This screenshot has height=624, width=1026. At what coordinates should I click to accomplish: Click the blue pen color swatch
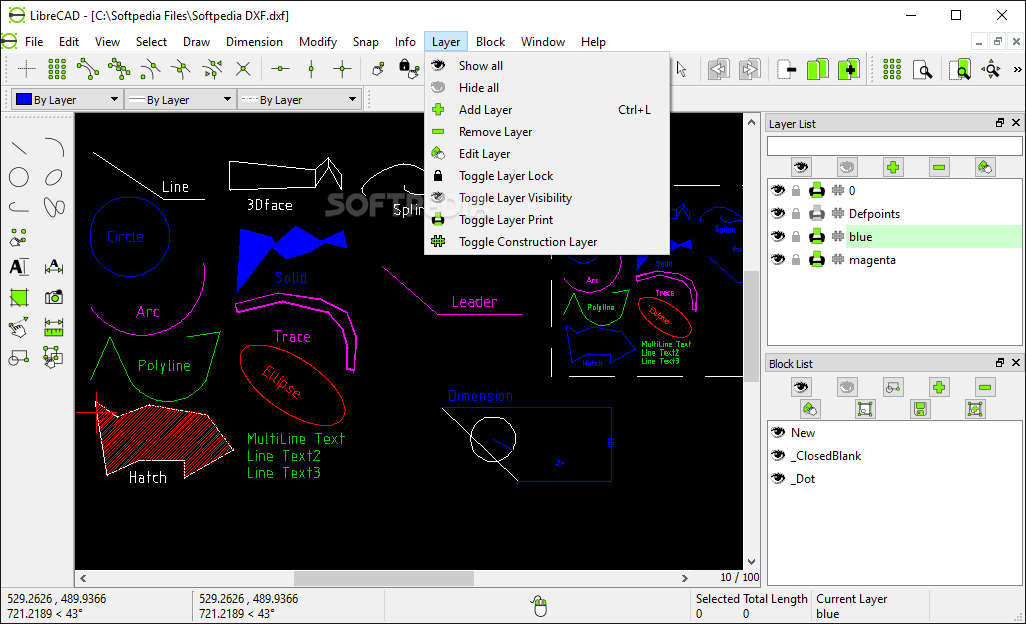tap(24, 99)
